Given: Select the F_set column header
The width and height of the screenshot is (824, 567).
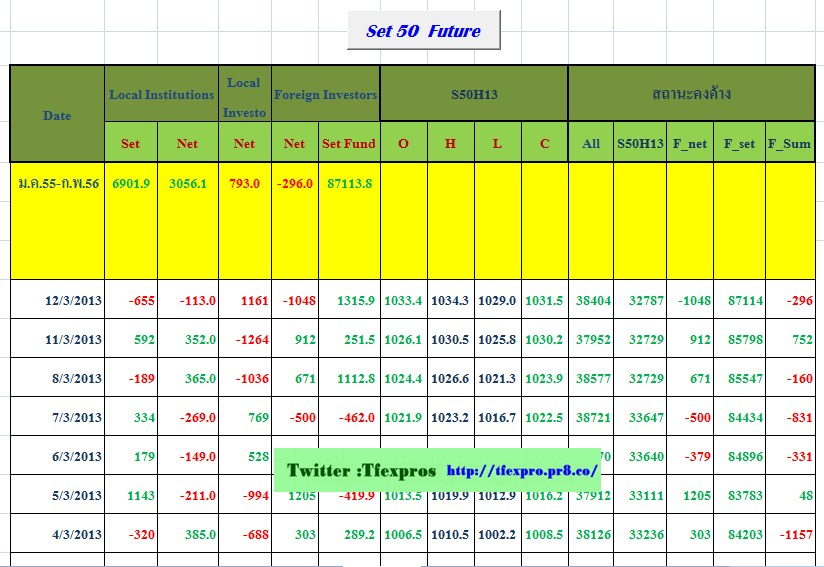Looking at the screenshot, I should pyautogui.click(x=740, y=143).
